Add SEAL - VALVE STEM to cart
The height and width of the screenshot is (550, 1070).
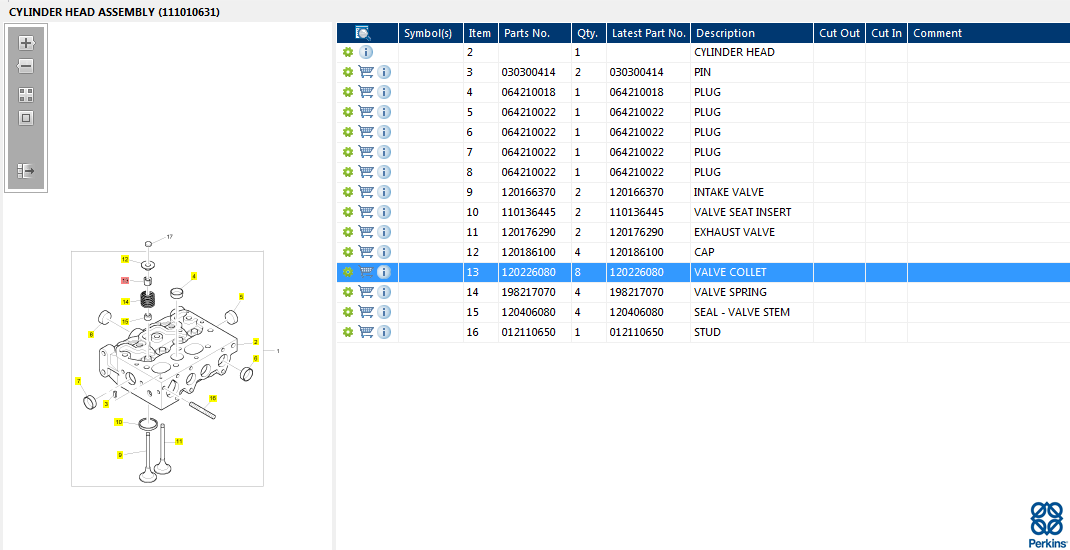click(x=366, y=312)
